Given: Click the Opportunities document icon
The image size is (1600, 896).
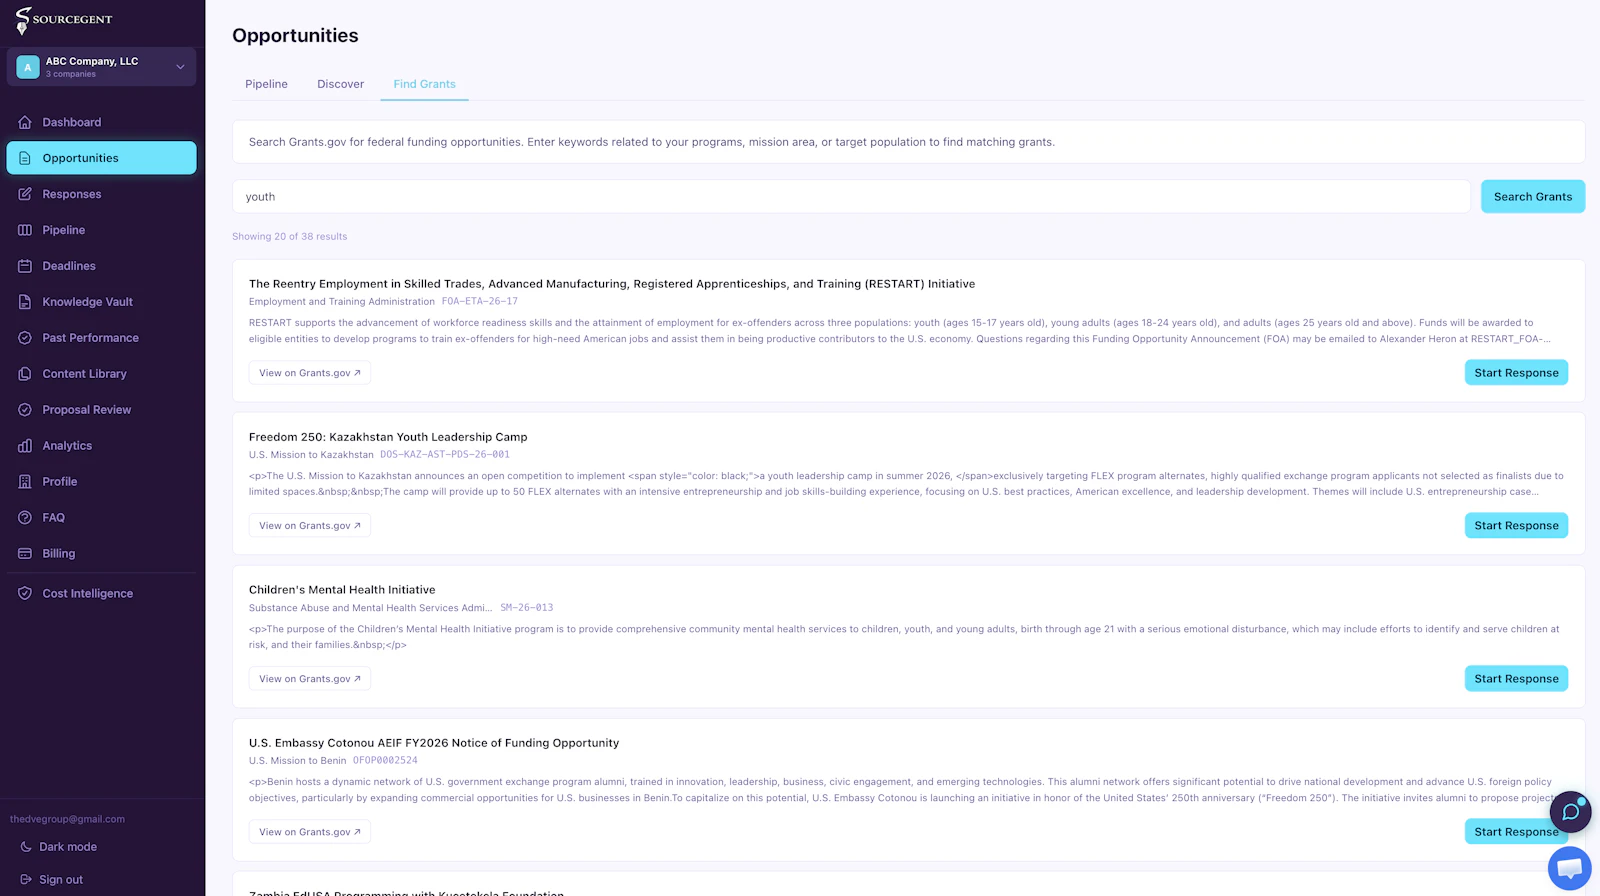Looking at the screenshot, I should click(x=25, y=158).
